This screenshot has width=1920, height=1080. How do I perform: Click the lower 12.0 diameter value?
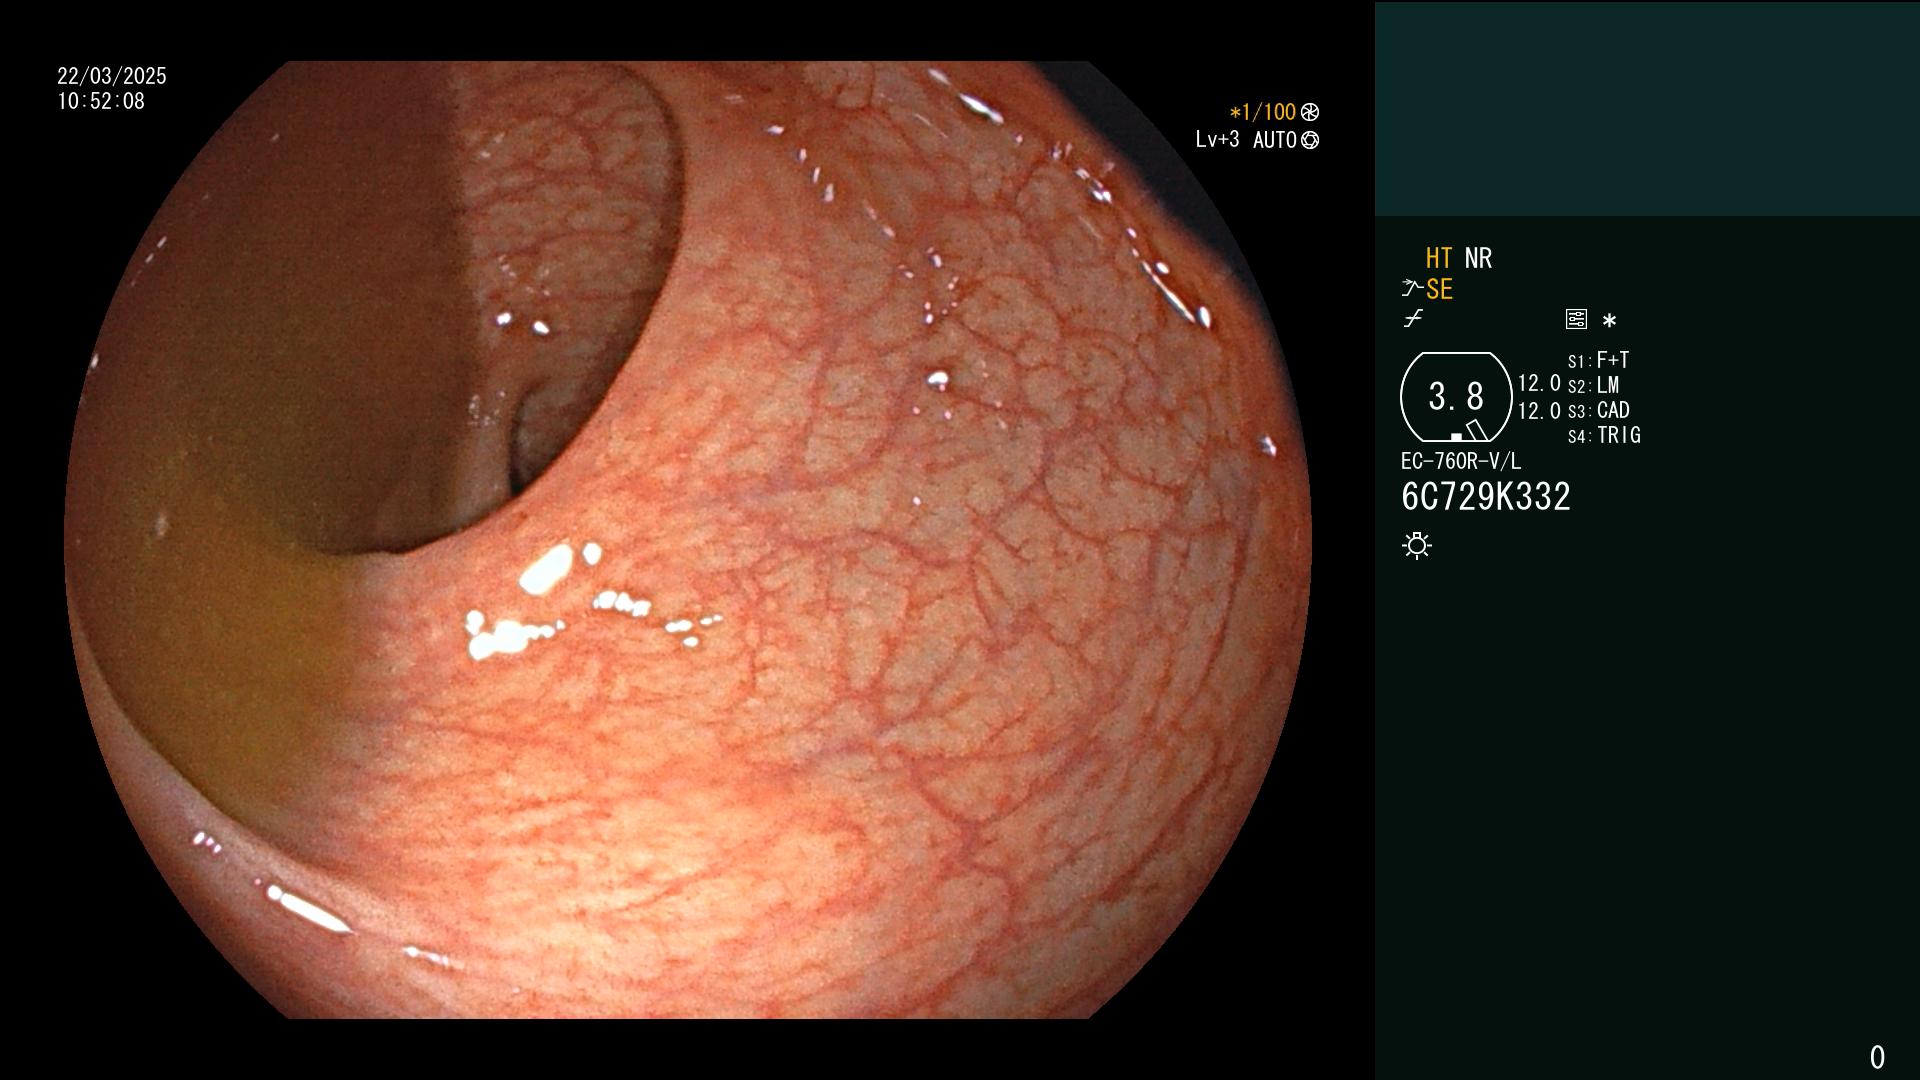pyautogui.click(x=1539, y=411)
